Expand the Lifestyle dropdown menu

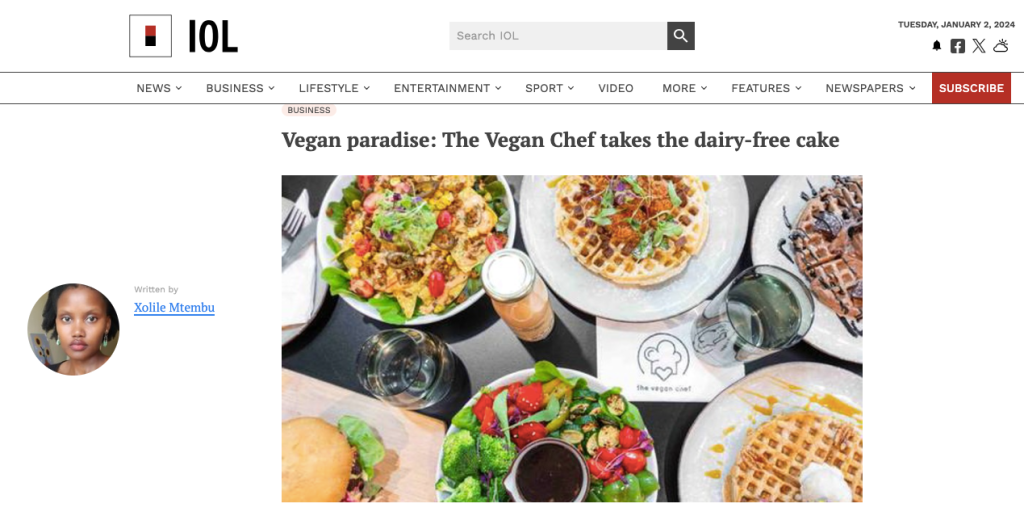pyautogui.click(x=334, y=88)
